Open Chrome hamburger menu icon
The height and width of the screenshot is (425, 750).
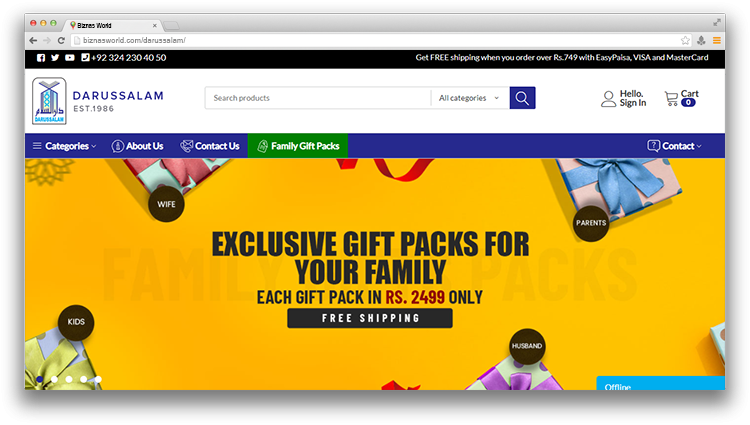click(x=717, y=40)
